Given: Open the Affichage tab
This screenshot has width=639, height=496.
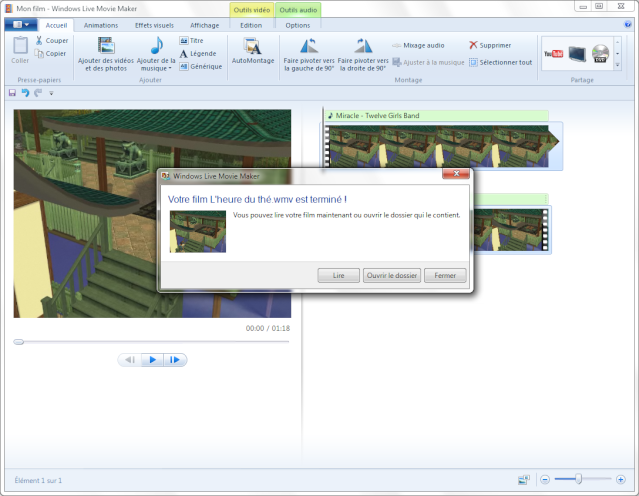Looking at the screenshot, I should click(205, 25).
